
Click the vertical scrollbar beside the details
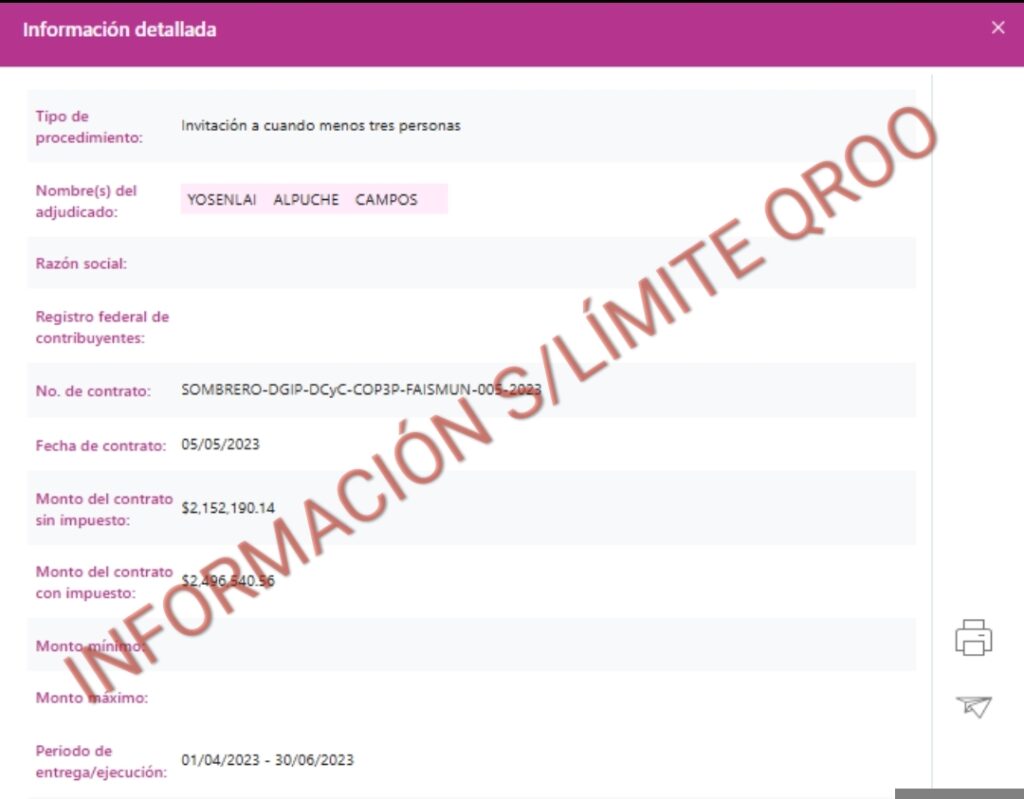pos(932,400)
